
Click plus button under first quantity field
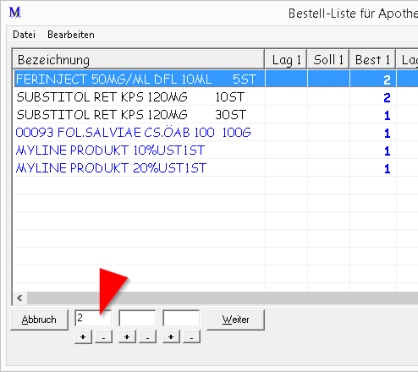(83, 337)
